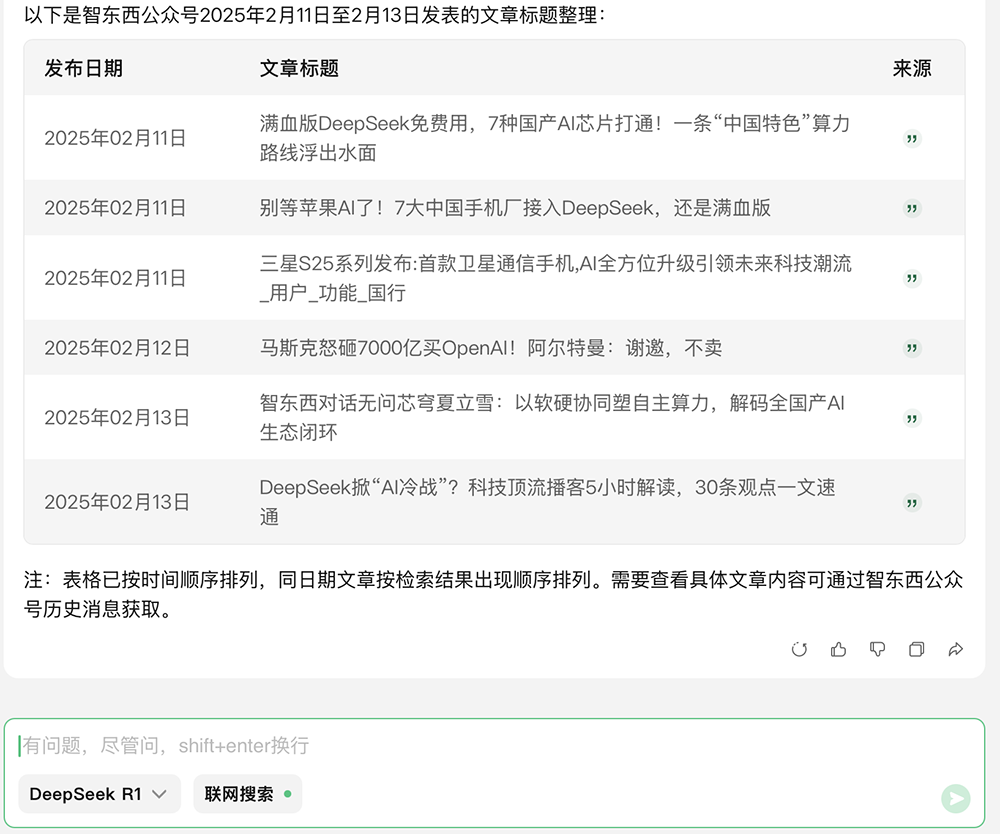Screen dimensions: 1000x834
Task: Click the regenerate response icon
Action: click(x=799, y=650)
